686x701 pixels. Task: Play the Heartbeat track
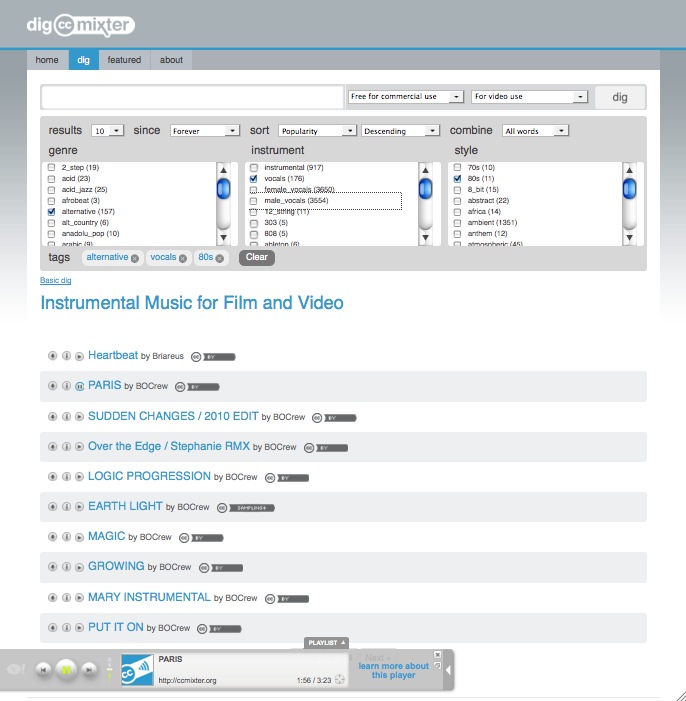coord(79,356)
